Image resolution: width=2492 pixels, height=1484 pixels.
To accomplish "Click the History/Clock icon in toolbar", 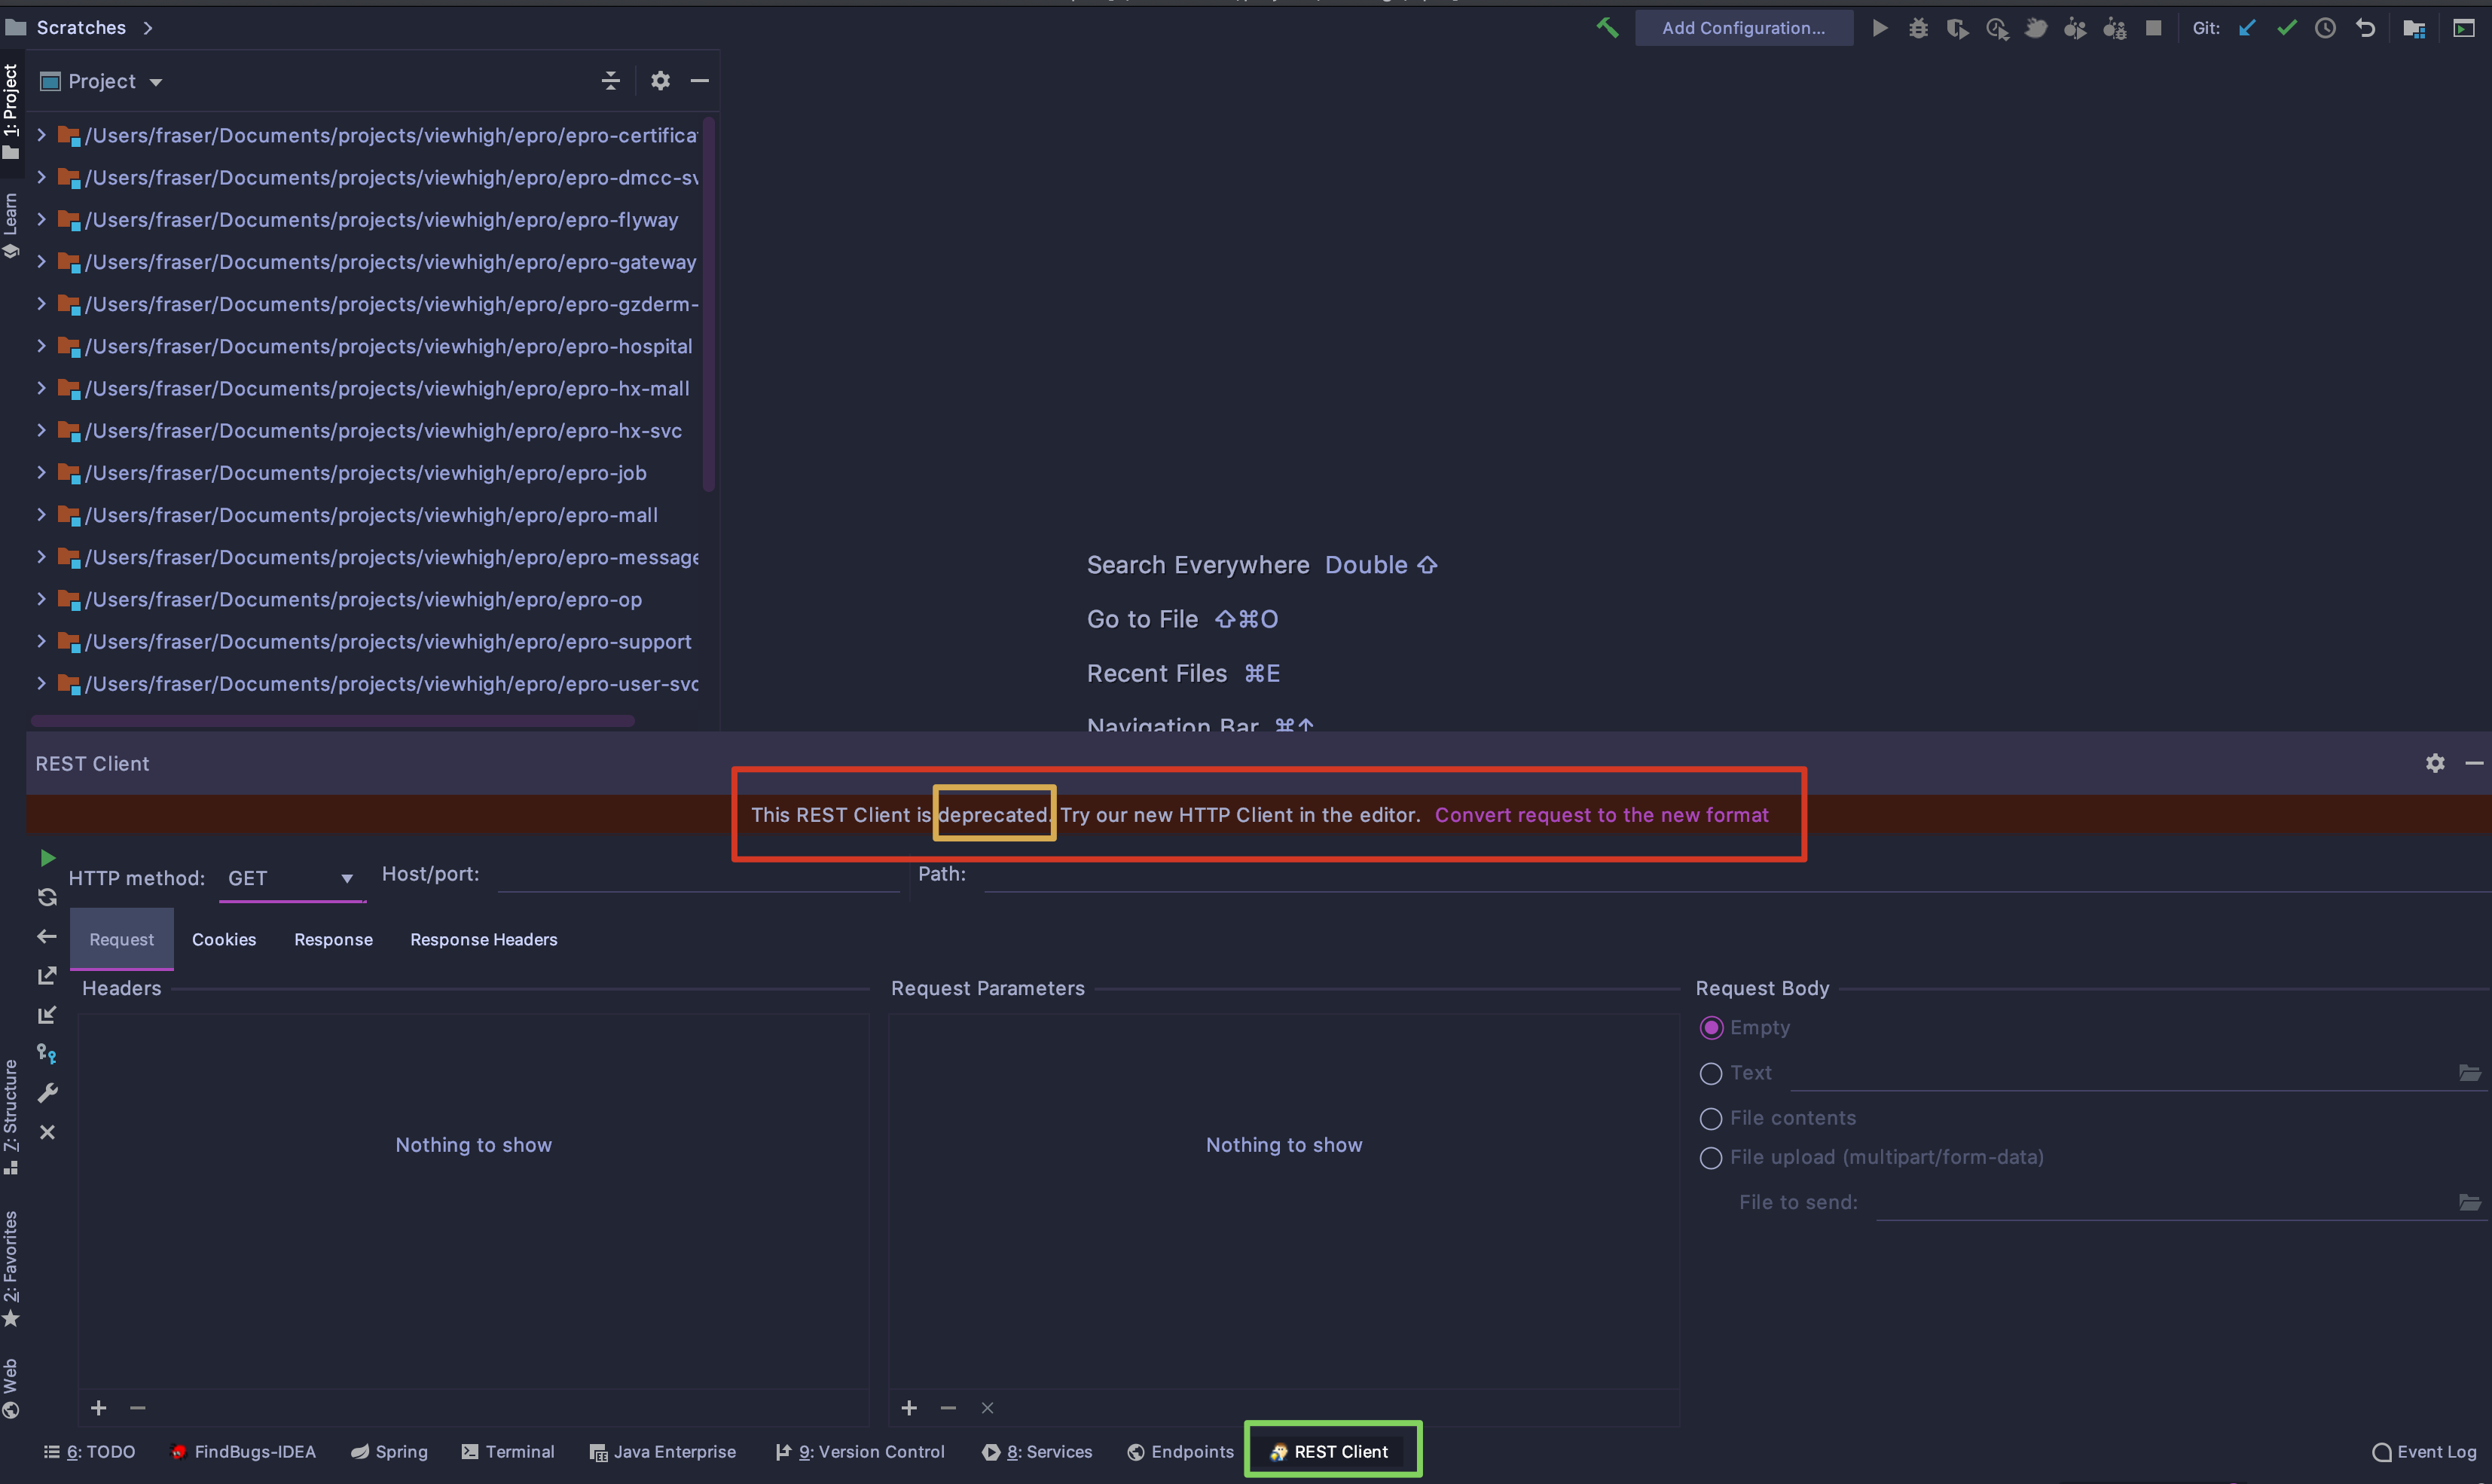I will (2326, 26).
